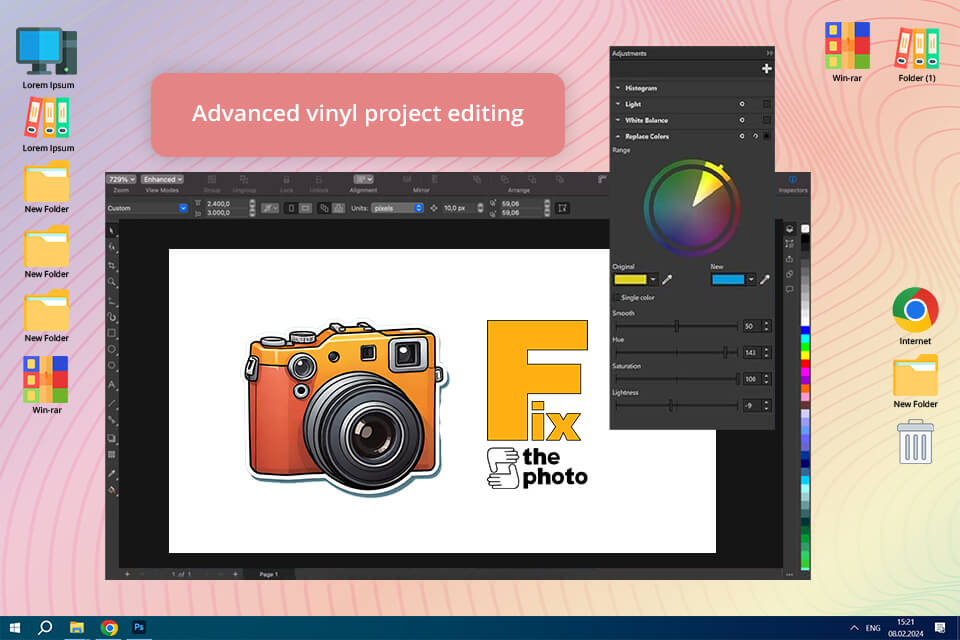Pick new color with the eyedropper

coord(764,280)
